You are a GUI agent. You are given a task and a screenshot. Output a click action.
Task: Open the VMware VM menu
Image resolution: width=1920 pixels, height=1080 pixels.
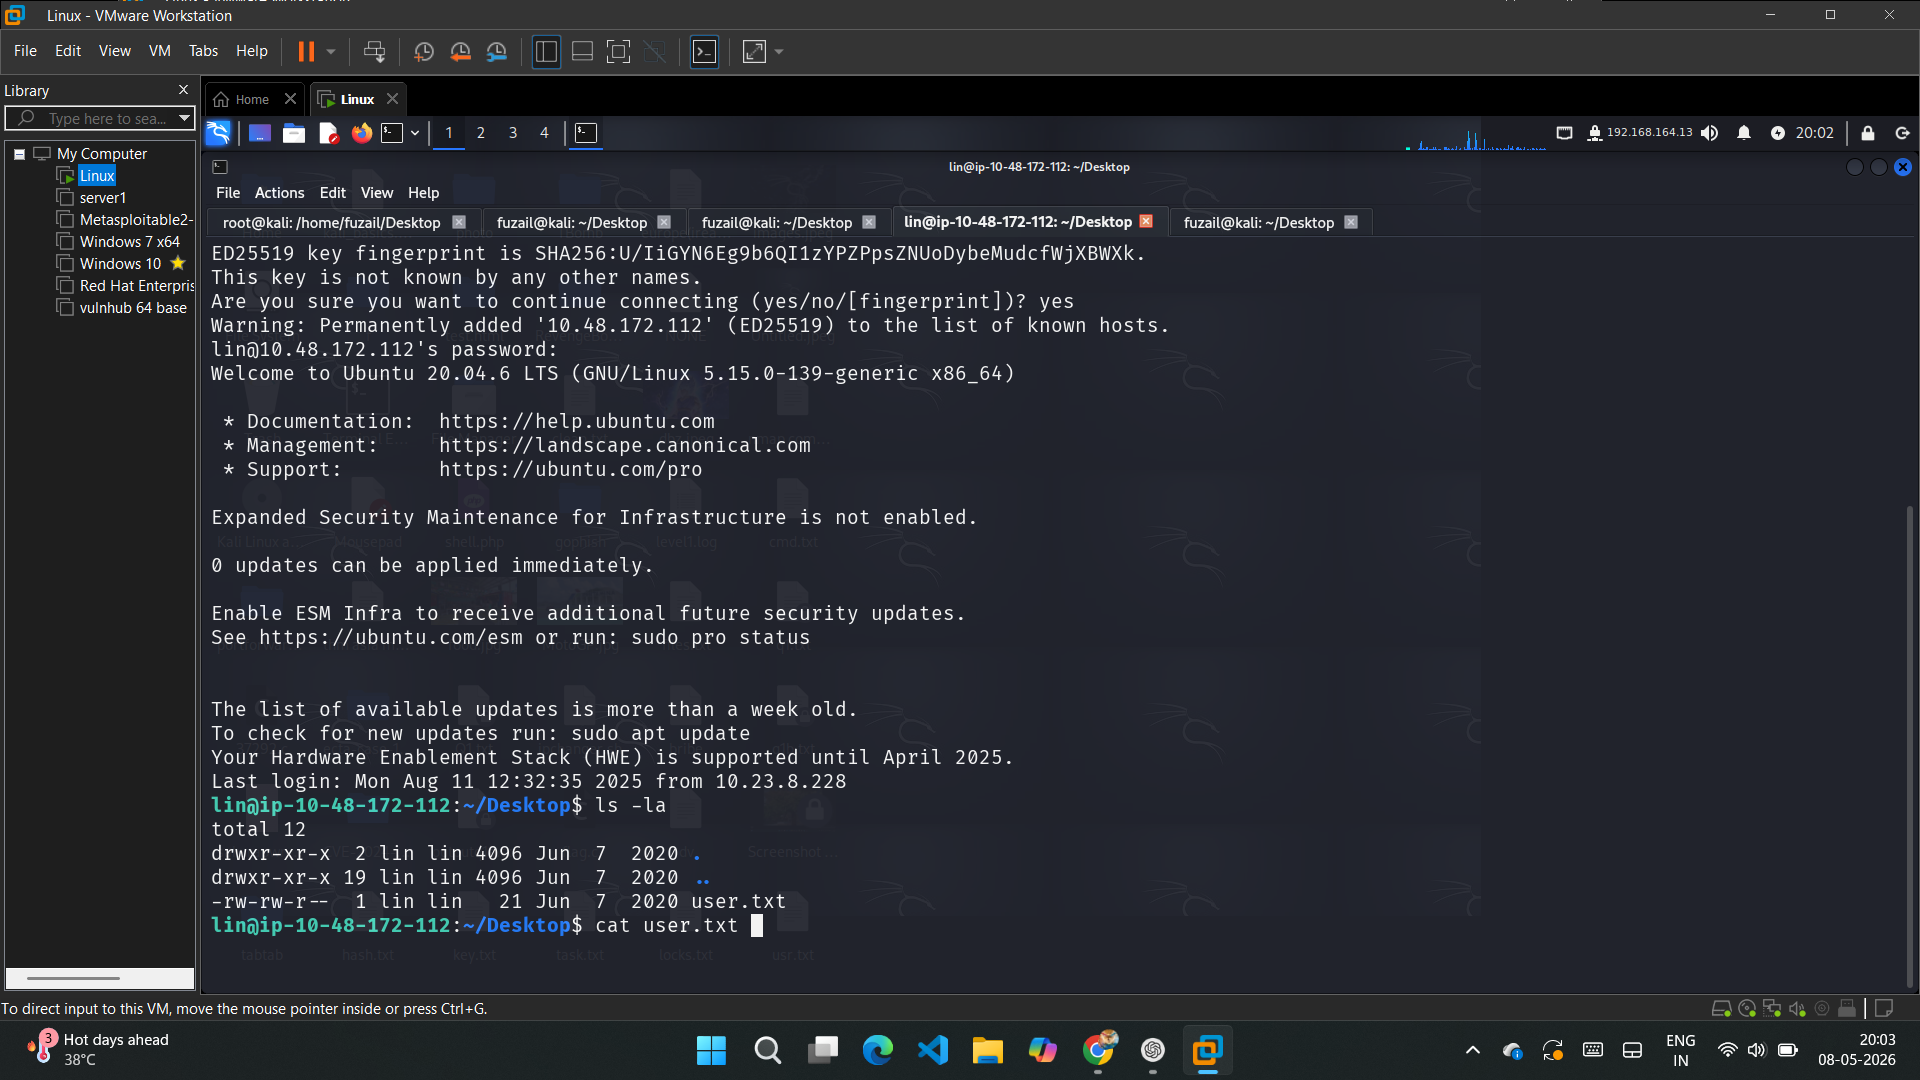click(x=160, y=51)
